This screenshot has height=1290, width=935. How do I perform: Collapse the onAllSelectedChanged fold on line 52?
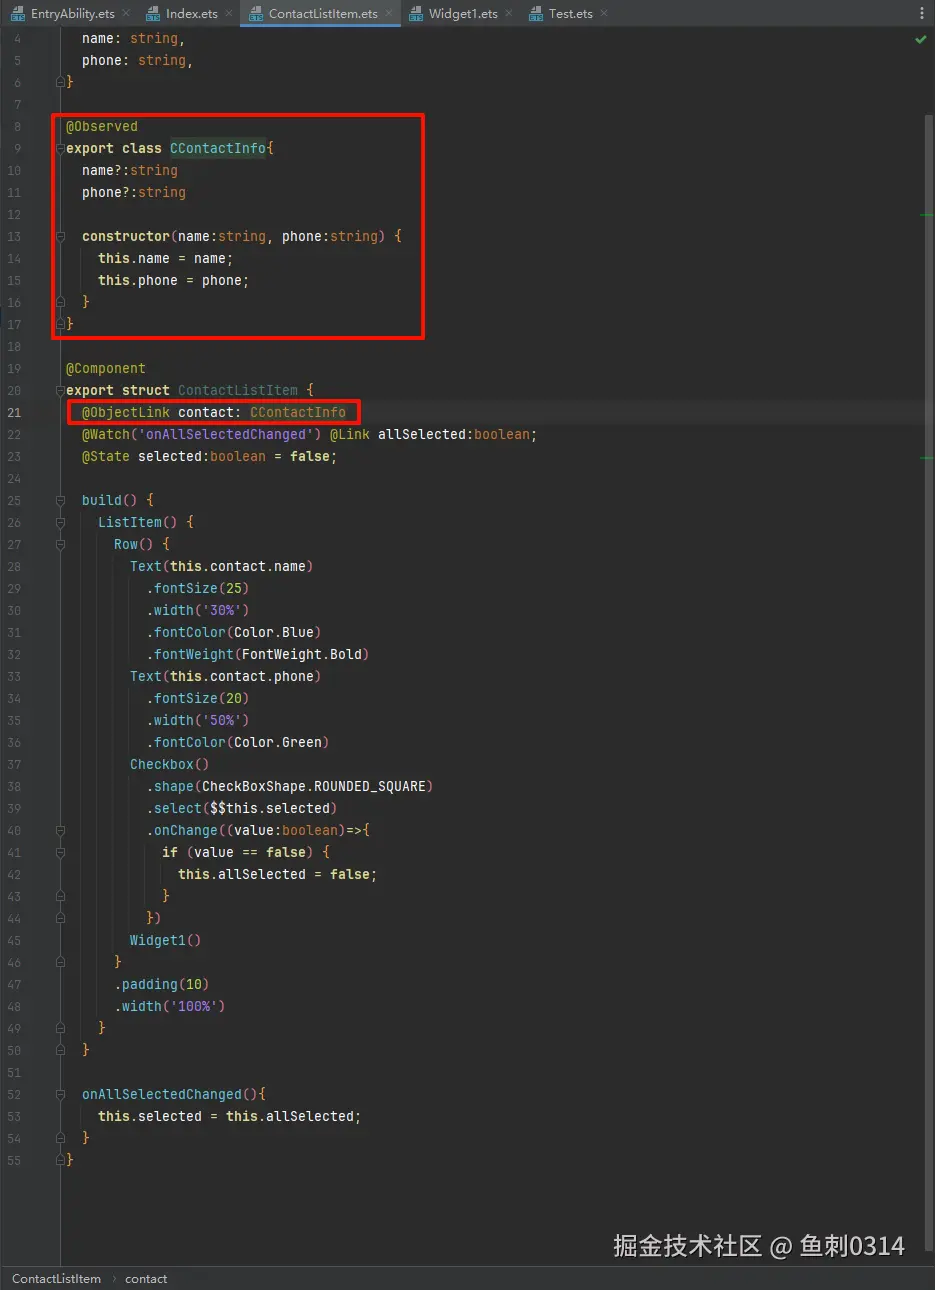pyautogui.click(x=60, y=1094)
